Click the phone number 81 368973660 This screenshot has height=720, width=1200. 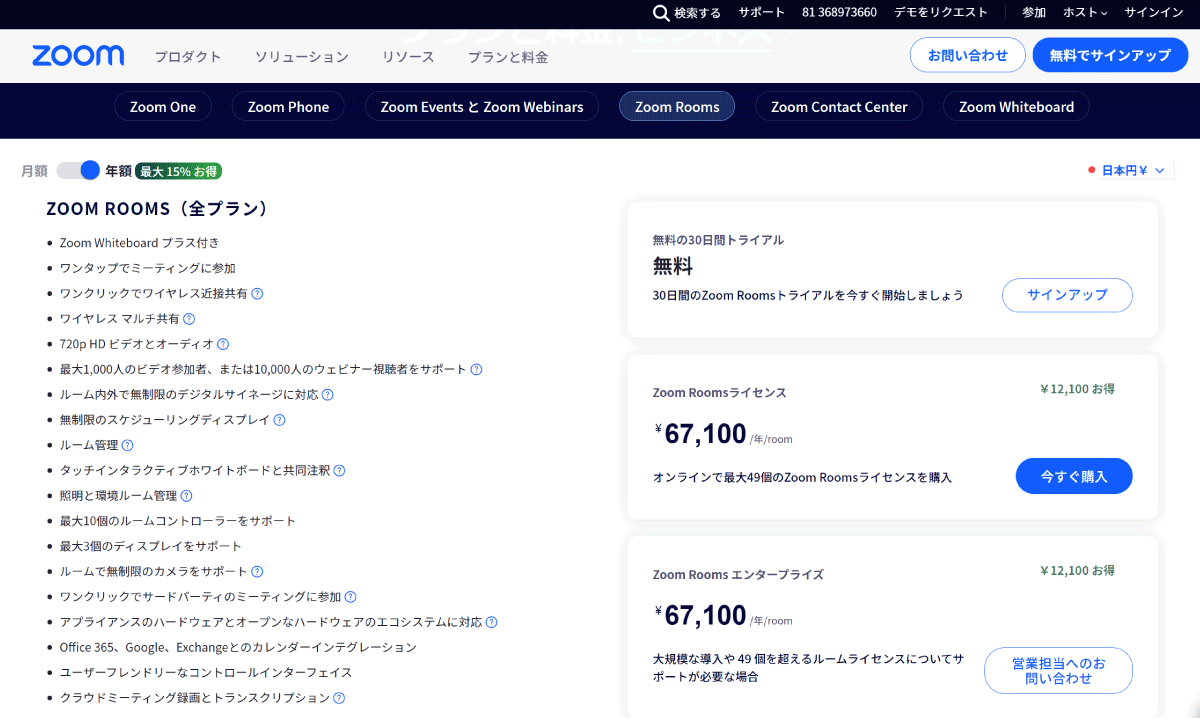click(839, 13)
